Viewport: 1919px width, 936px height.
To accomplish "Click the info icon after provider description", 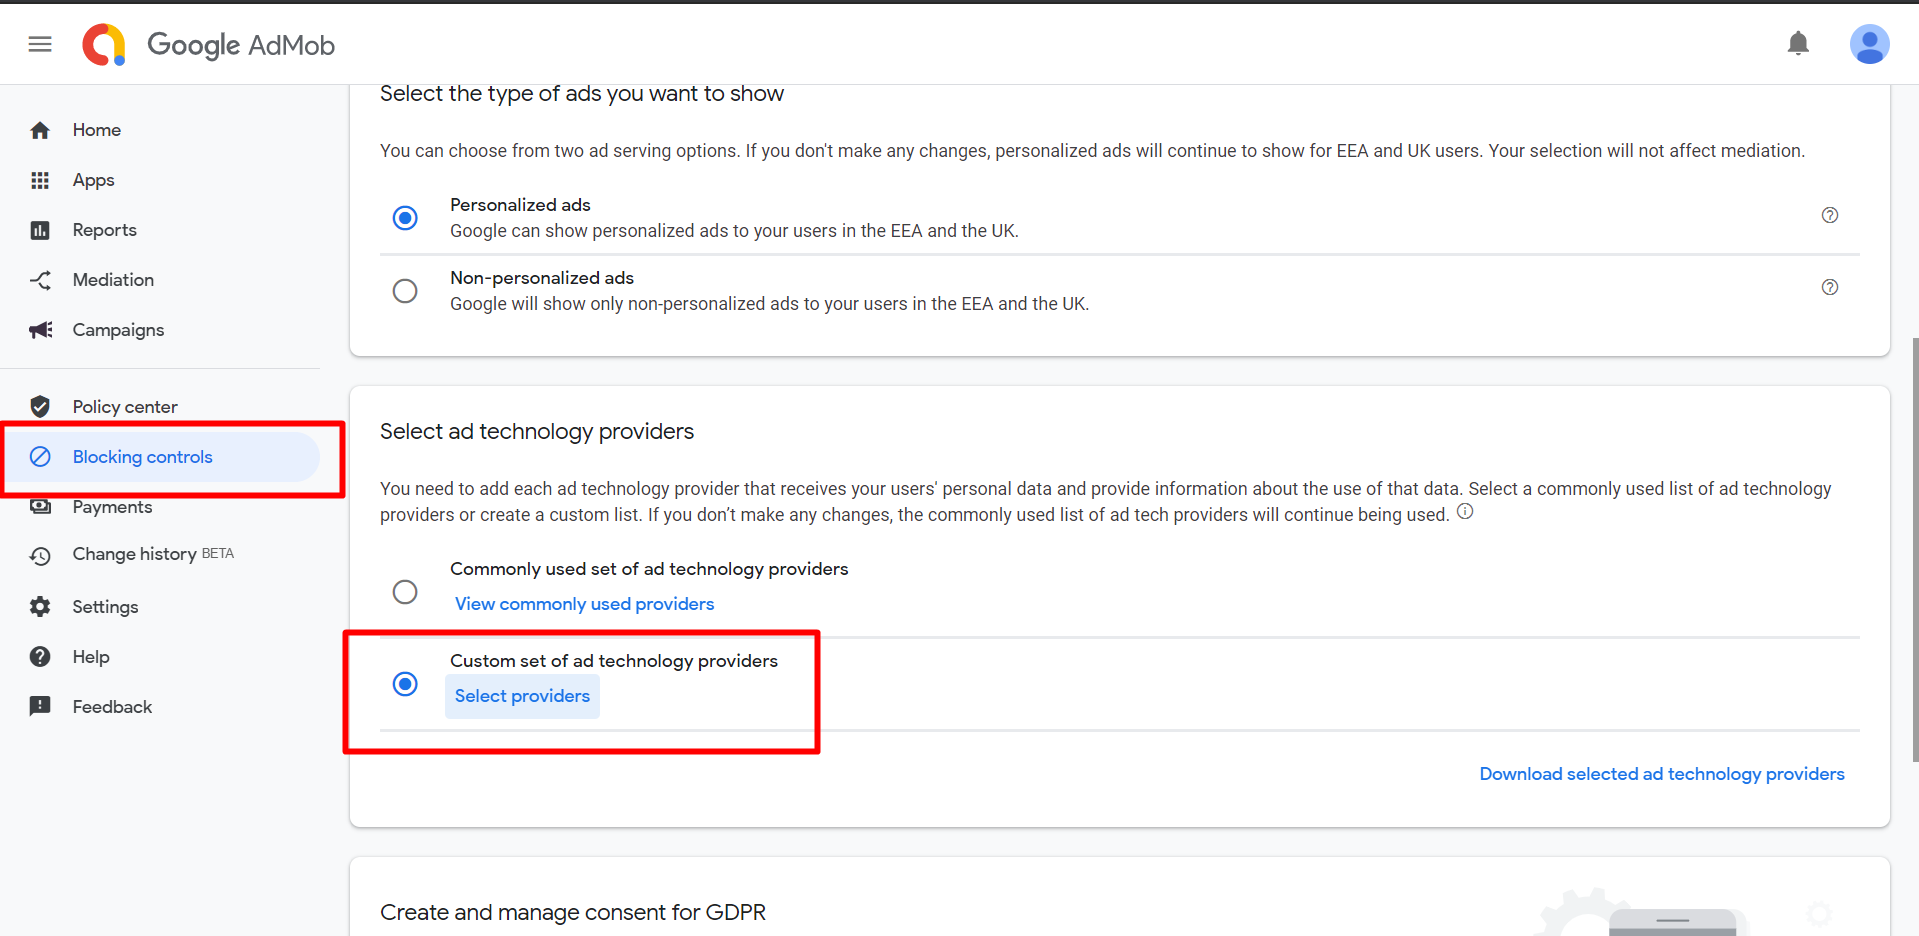I will coord(1465,512).
